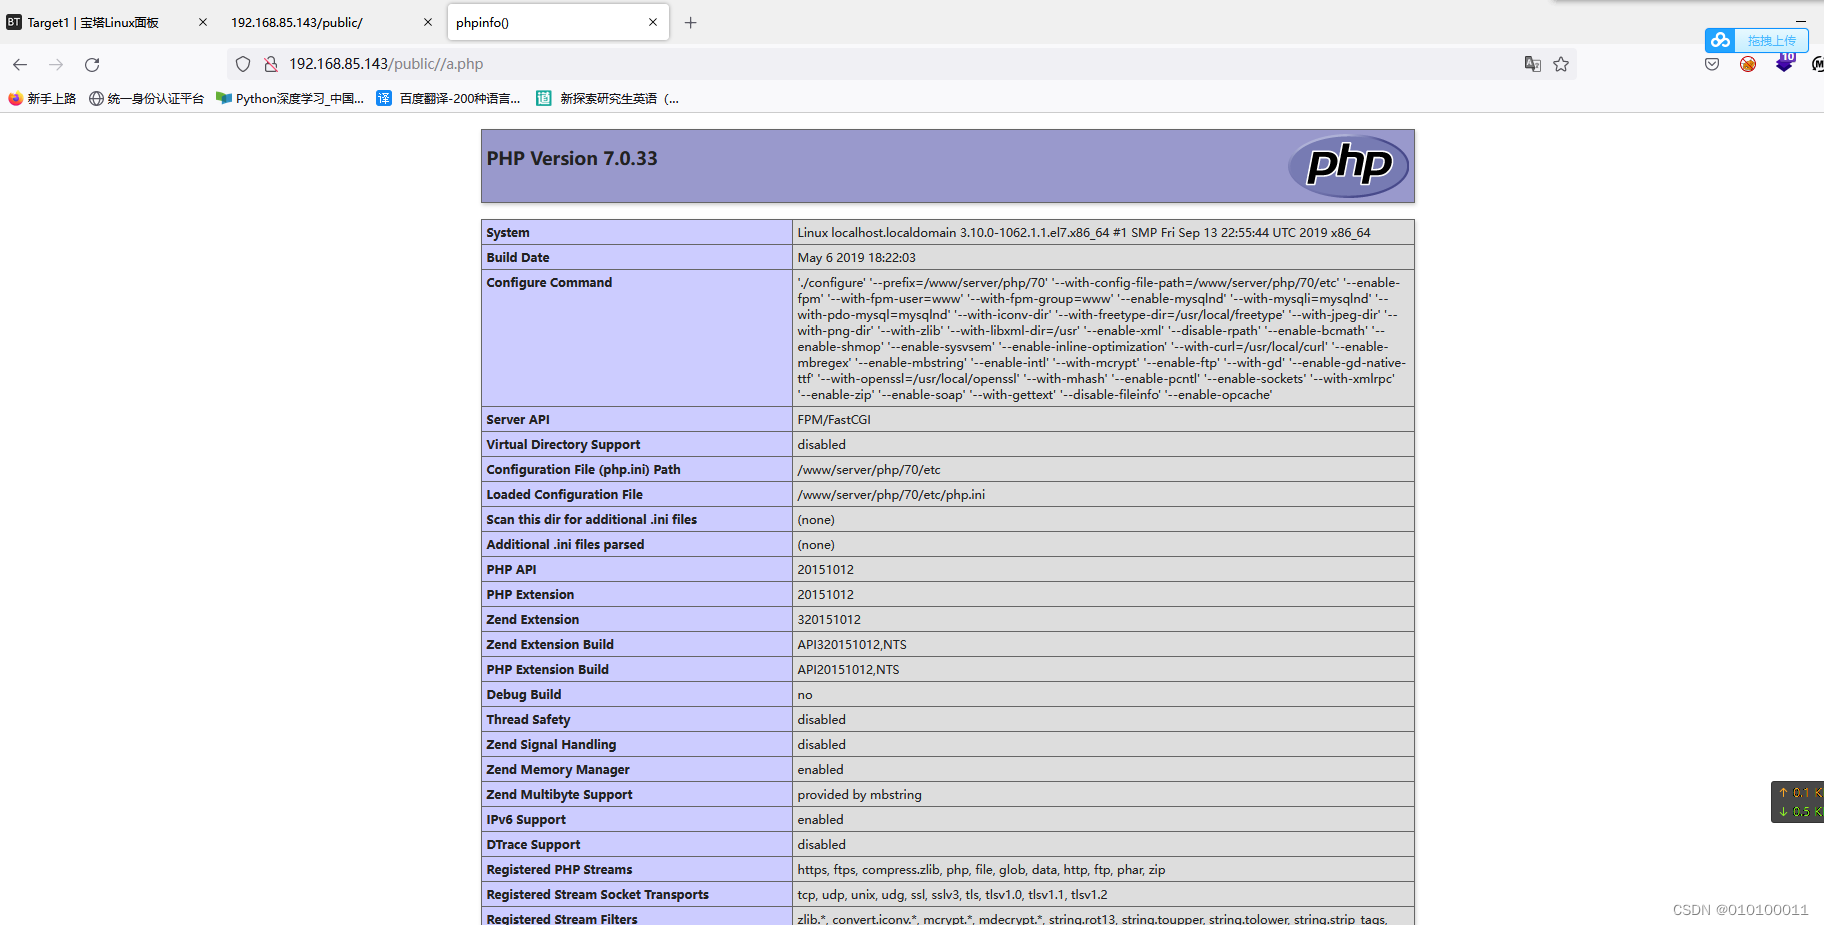Click the Server API value FPM/FastCGI
The width and height of the screenshot is (1824, 925).
tap(834, 420)
